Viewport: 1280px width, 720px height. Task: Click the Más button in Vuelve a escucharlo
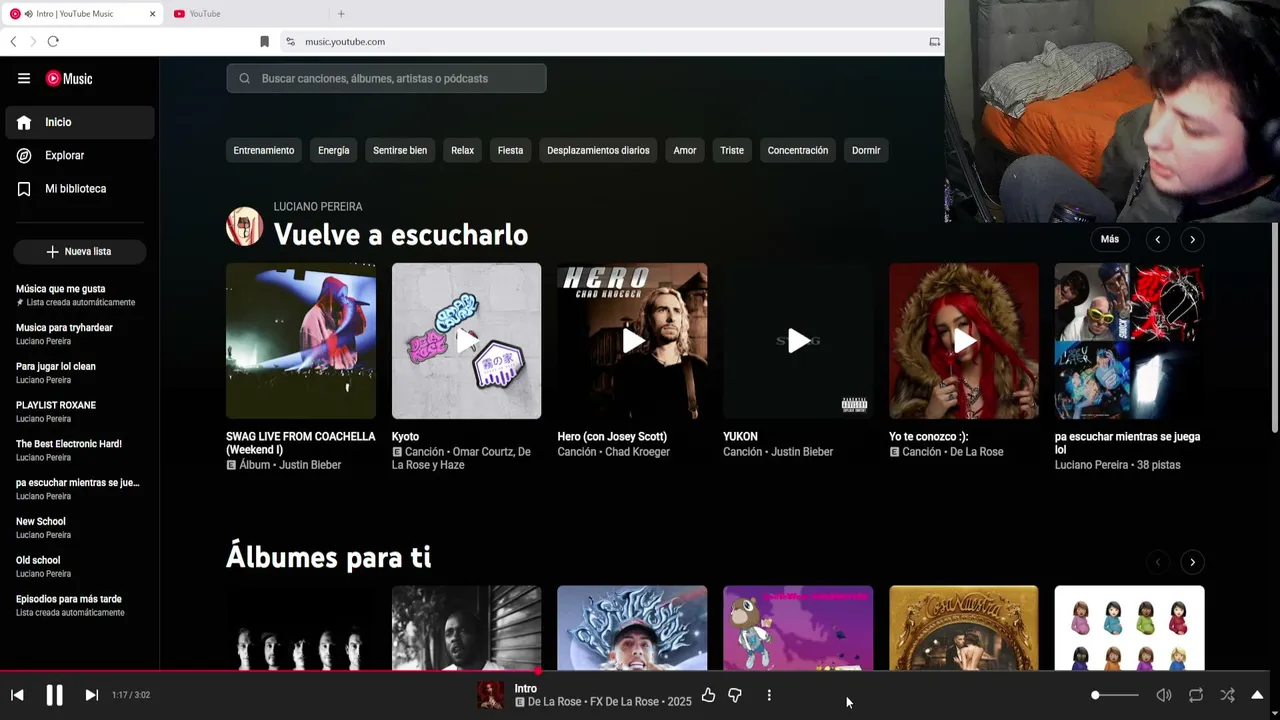point(1110,239)
